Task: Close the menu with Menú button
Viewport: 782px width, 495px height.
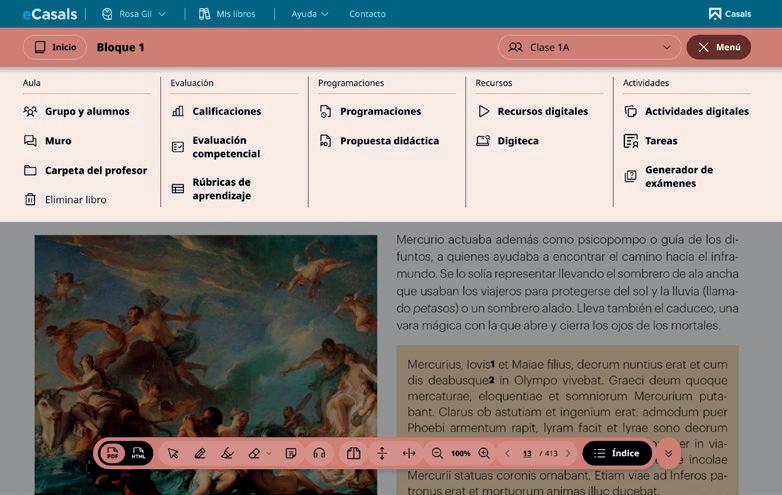Action: (719, 47)
